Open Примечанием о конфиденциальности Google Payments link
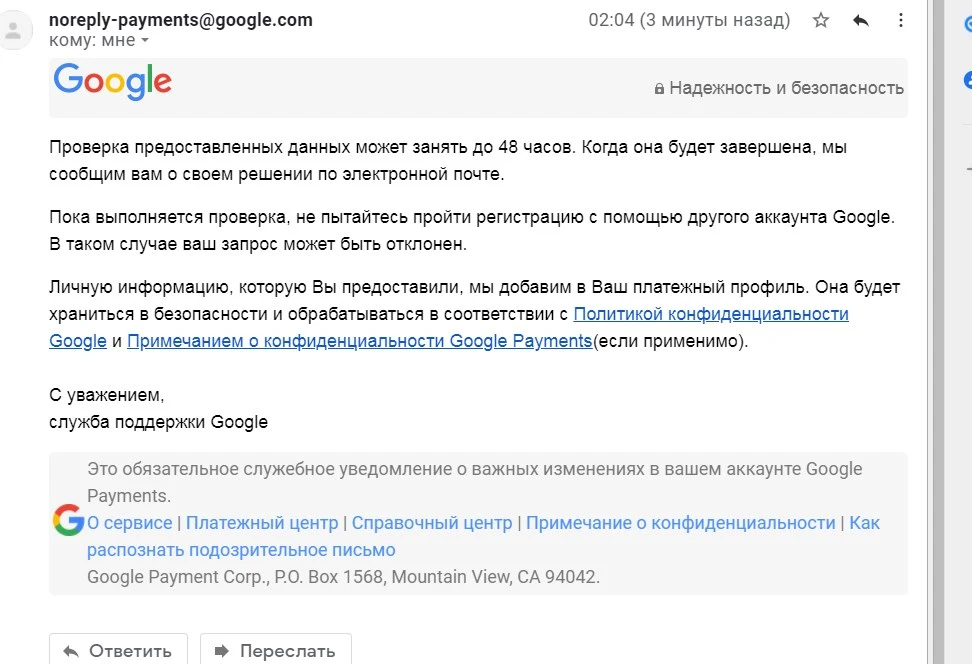The image size is (972, 664). pos(360,341)
